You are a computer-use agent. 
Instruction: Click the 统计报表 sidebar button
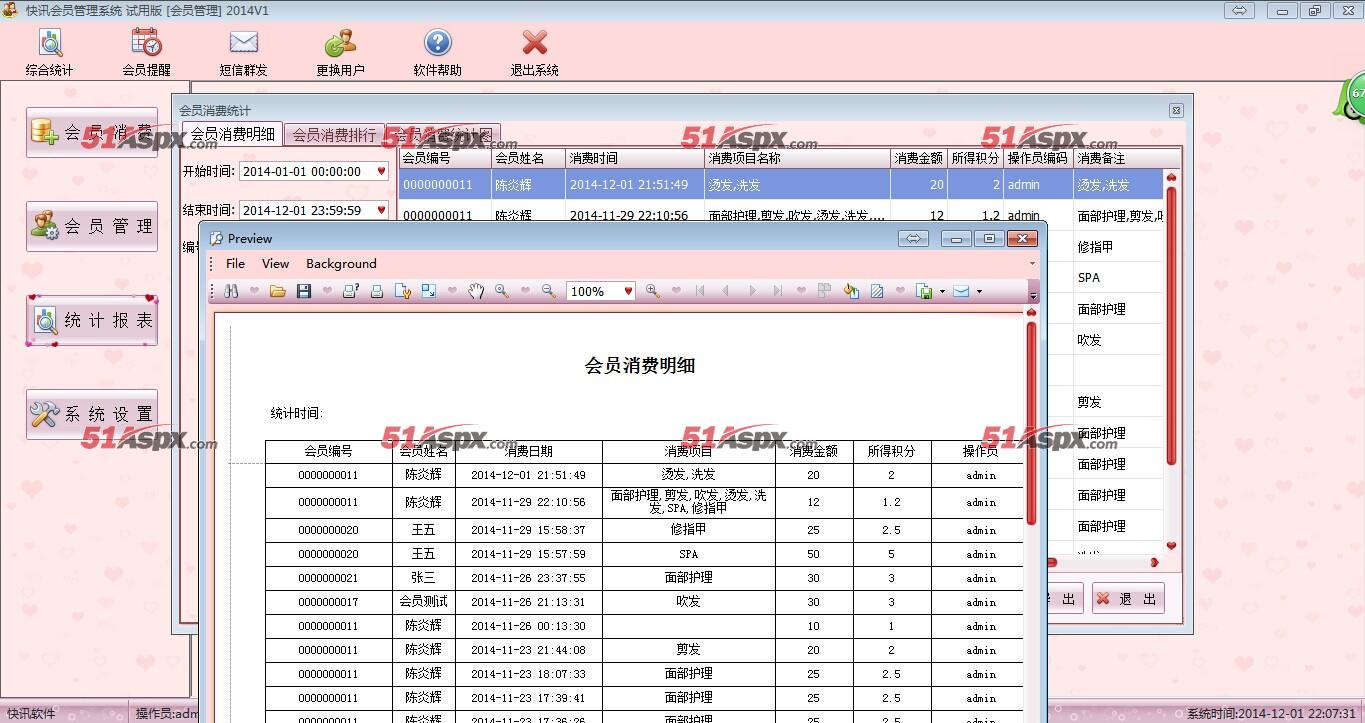click(92, 321)
